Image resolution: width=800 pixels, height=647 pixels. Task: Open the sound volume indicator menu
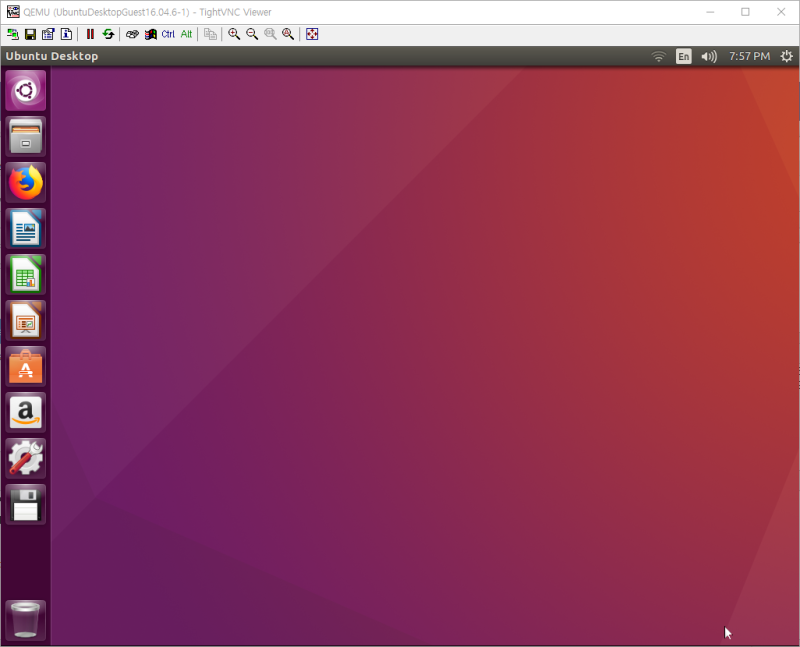pos(709,56)
